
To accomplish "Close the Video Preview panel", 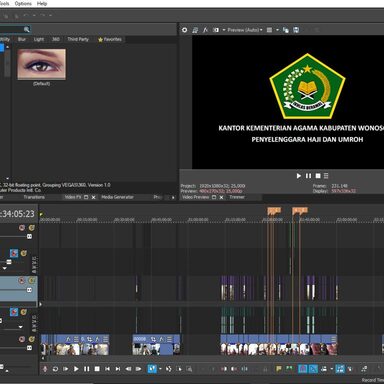I will 221,197.
